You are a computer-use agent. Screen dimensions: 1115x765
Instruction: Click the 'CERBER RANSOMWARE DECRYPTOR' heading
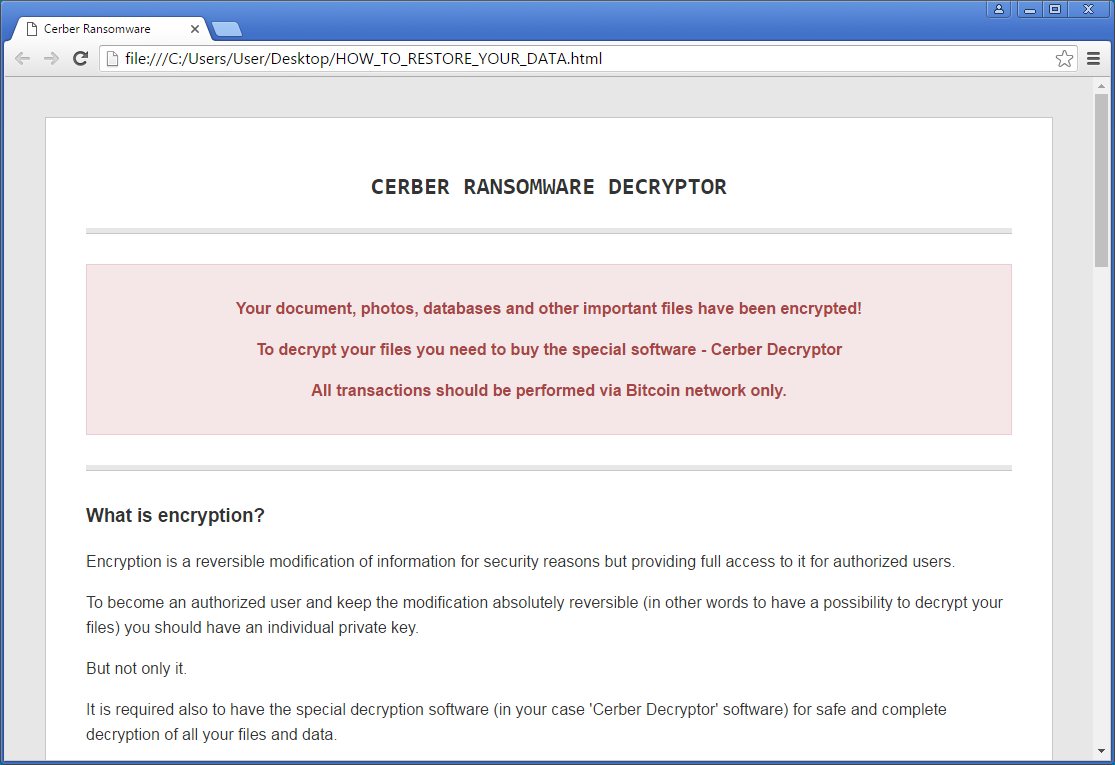[x=549, y=187]
